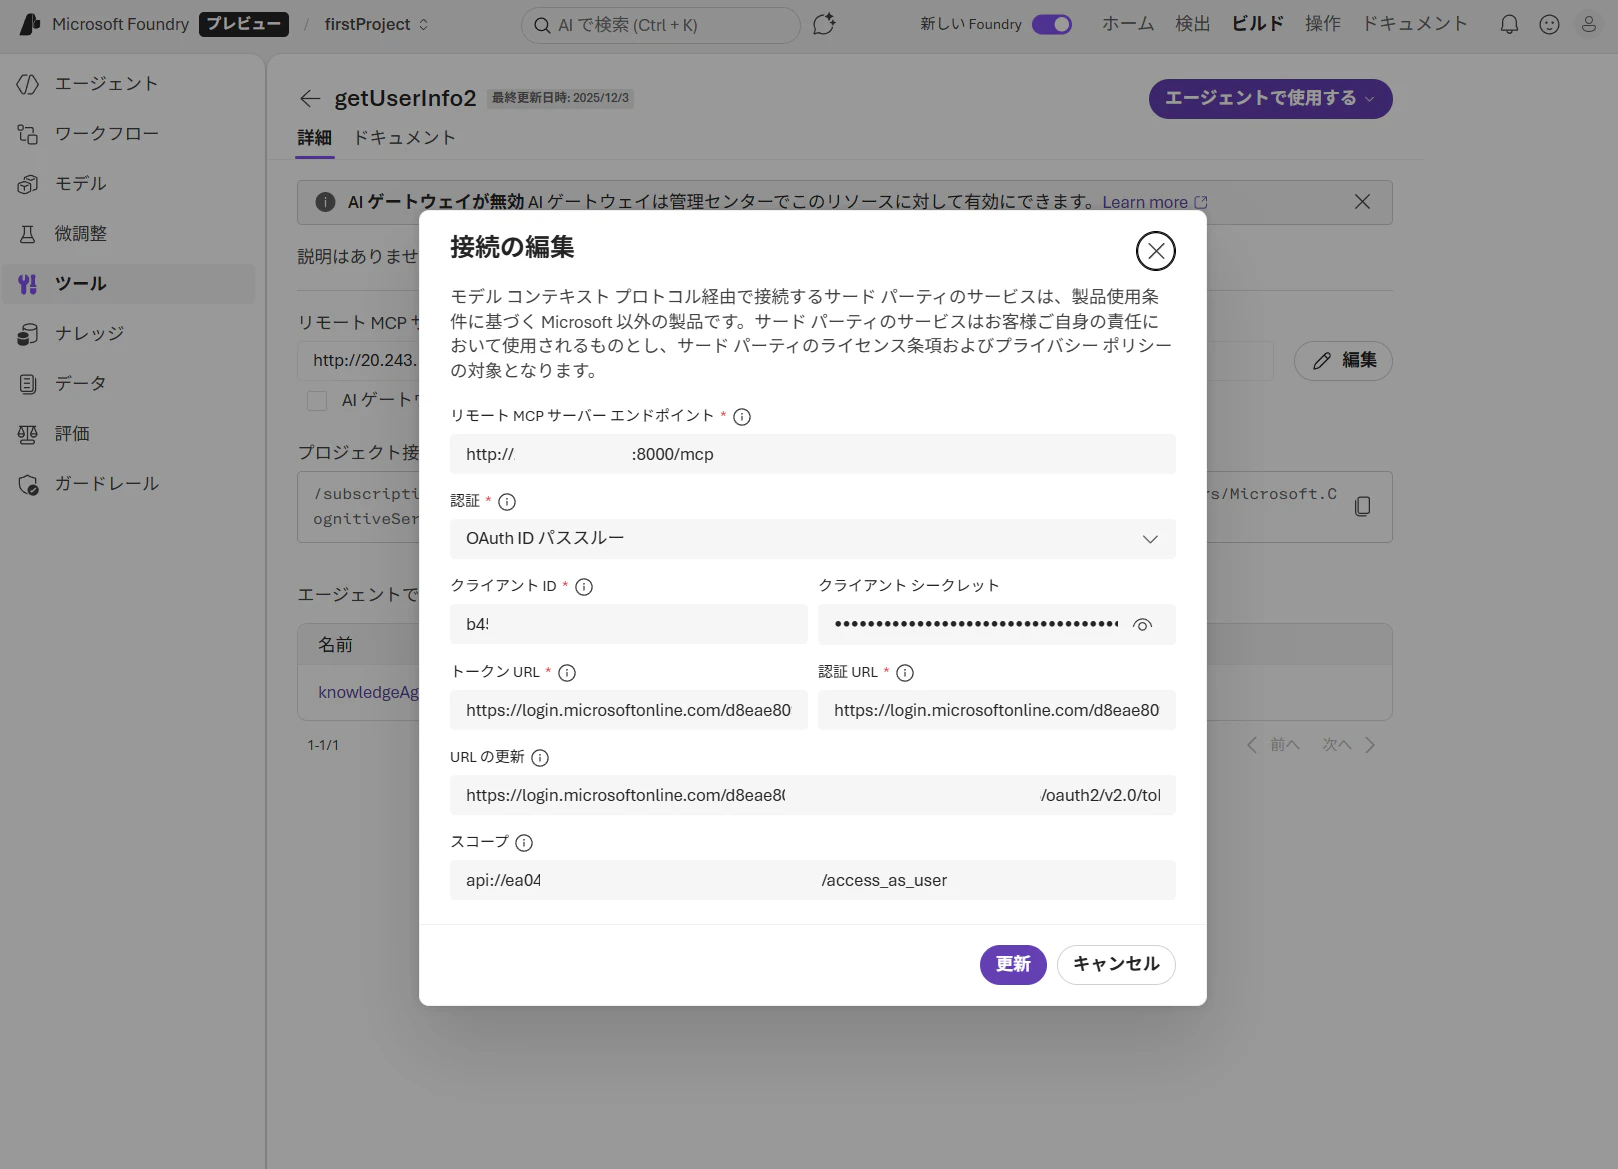Click the 名前 column header
The height and width of the screenshot is (1169, 1618).
[x=335, y=645]
